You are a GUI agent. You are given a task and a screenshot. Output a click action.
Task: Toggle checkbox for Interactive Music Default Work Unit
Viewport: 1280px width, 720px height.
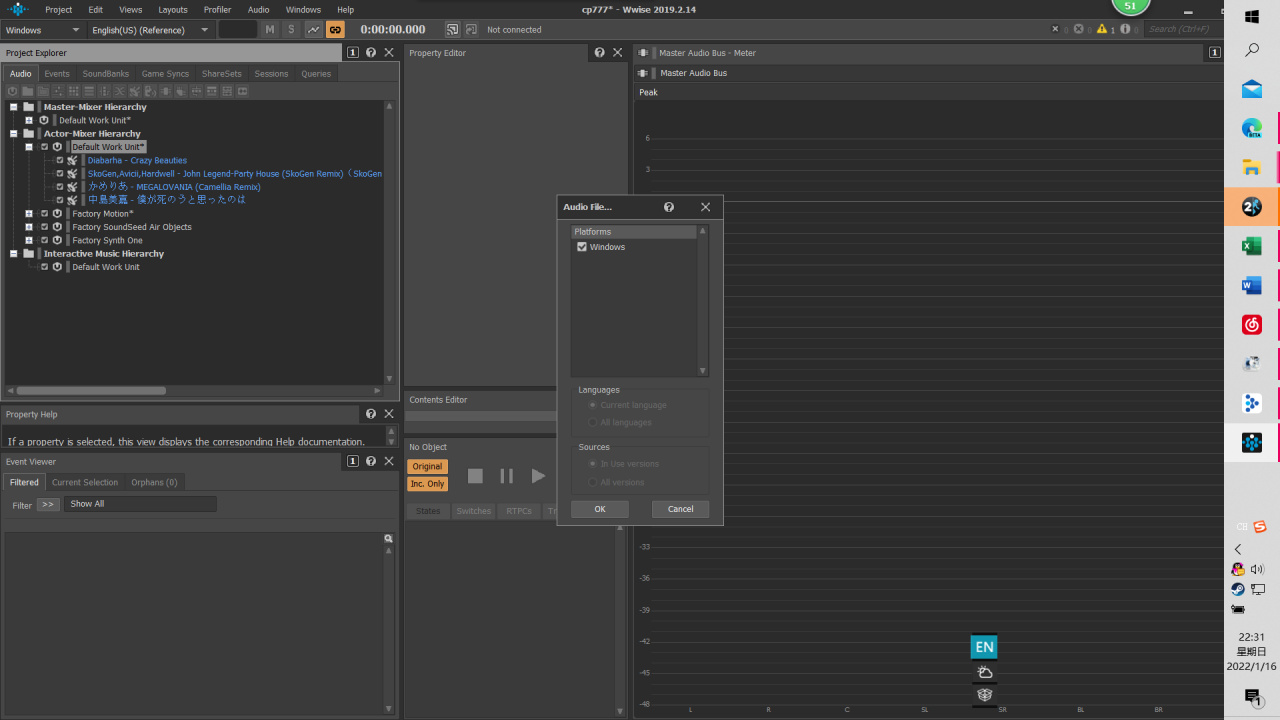click(44, 267)
